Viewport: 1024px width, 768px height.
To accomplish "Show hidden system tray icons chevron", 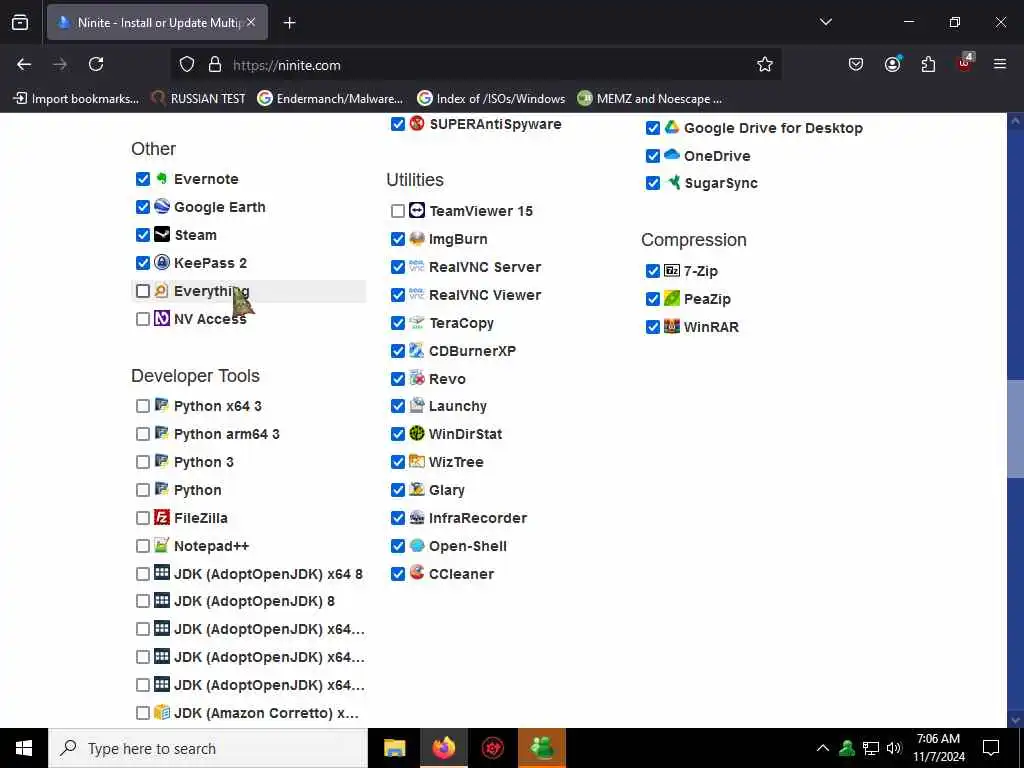I will point(823,748).
